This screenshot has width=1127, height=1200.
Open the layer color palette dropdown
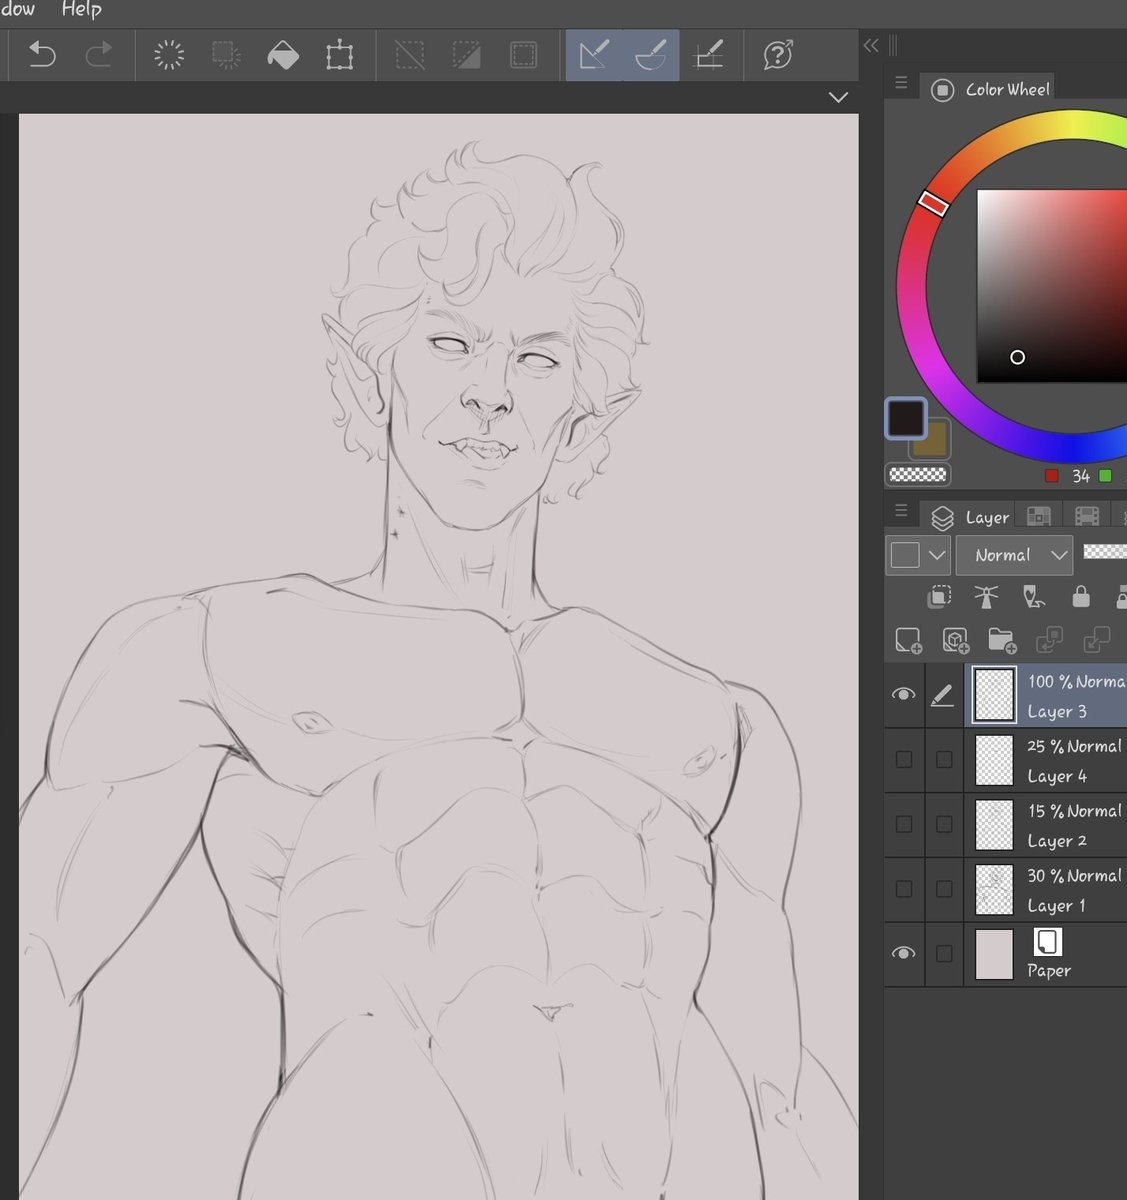pos(917,554)
